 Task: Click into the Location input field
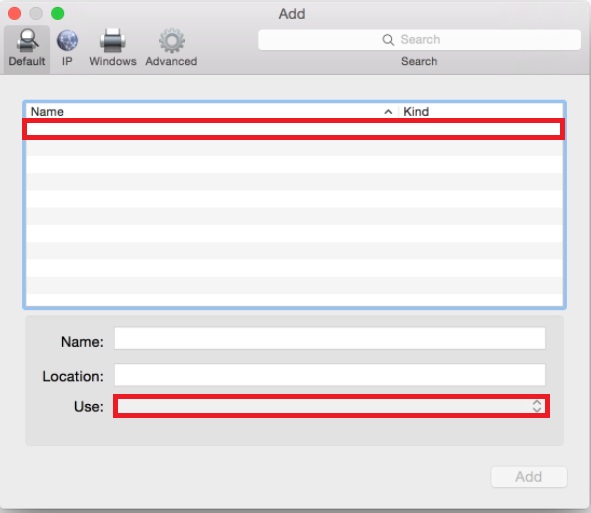tap(330, 374)
